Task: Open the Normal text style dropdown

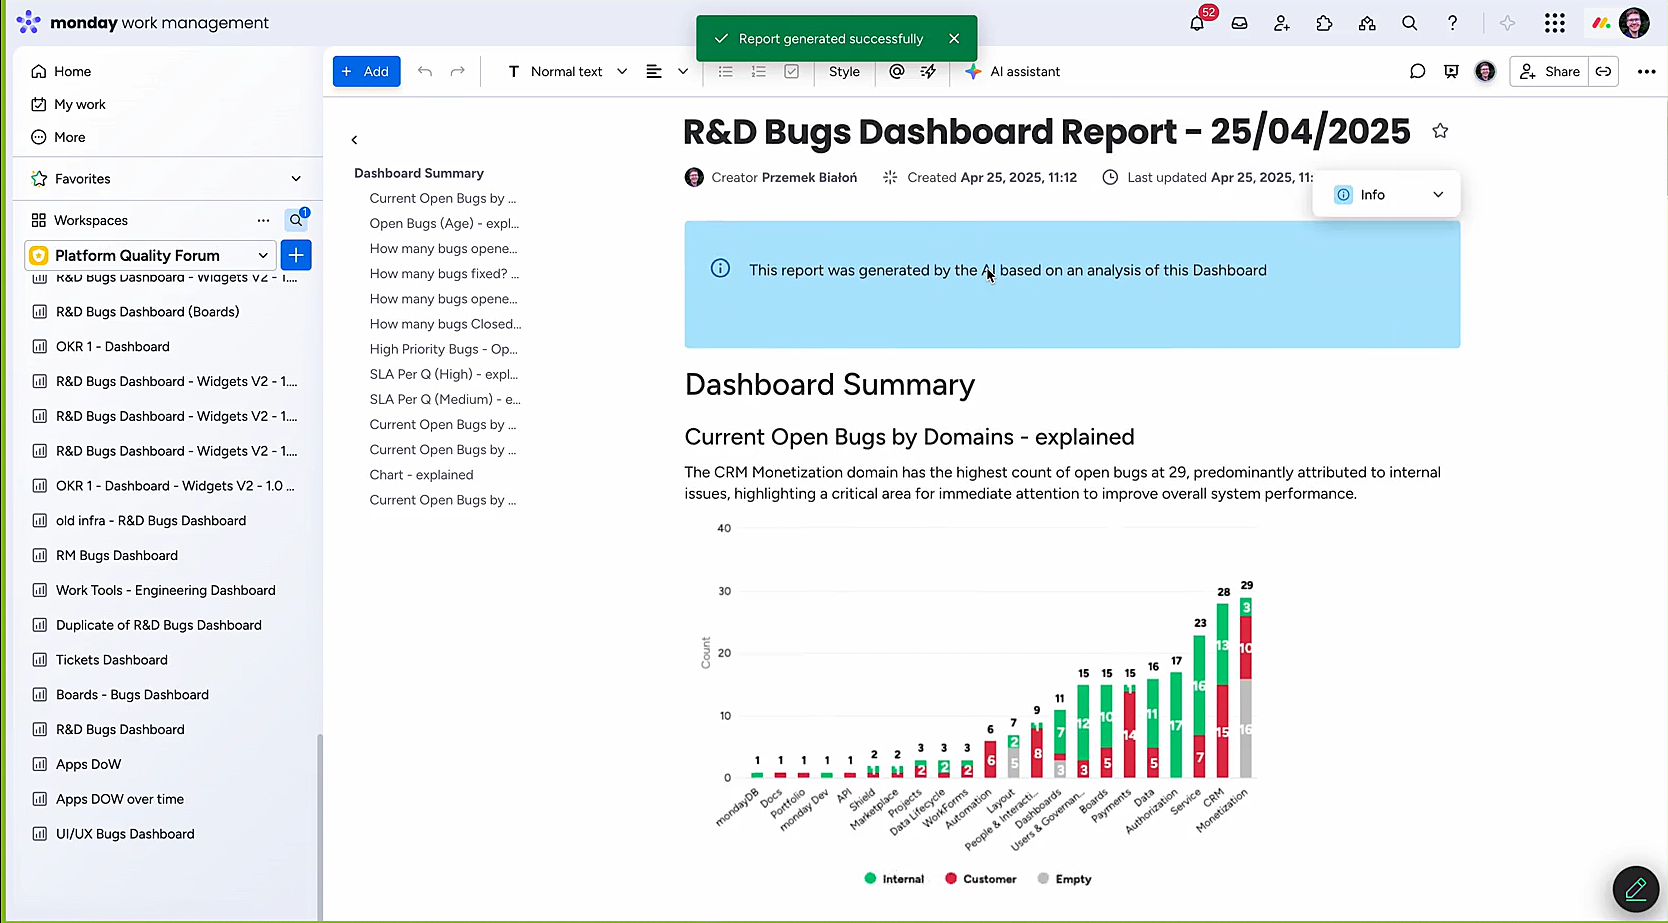Action: 567,71
